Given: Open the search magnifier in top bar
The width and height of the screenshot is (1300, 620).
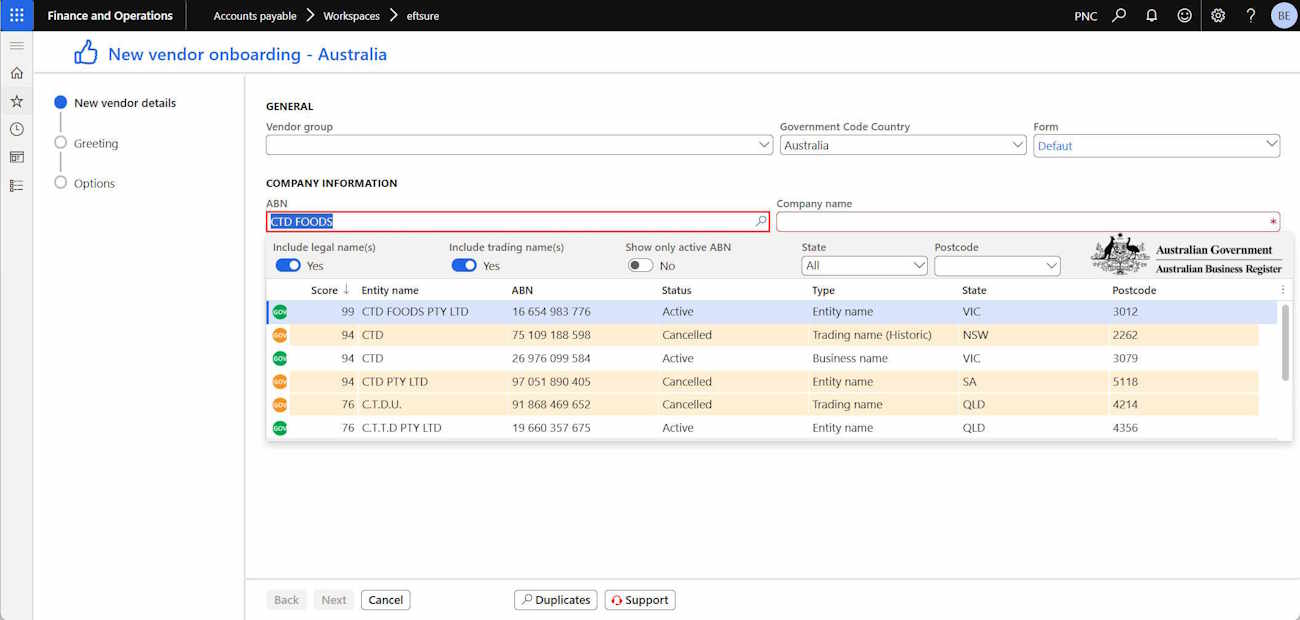Looking at the screenshot, I should 1119,16.
